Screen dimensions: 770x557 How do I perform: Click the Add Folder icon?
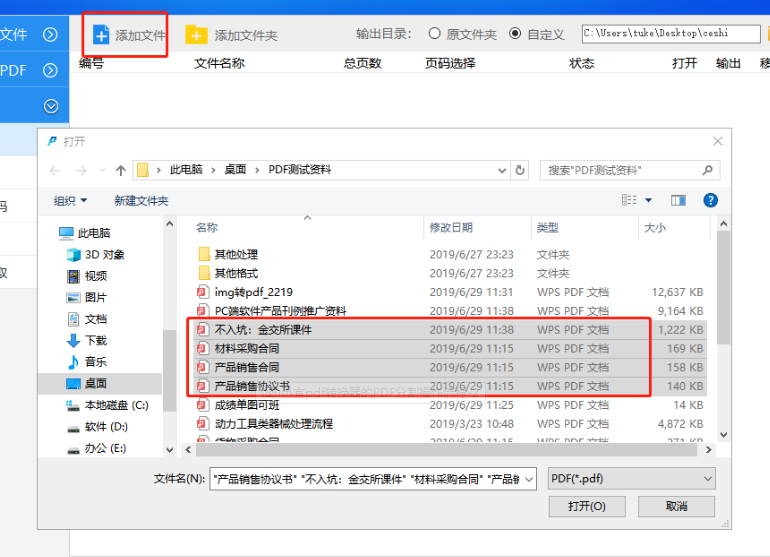point(197,35)
